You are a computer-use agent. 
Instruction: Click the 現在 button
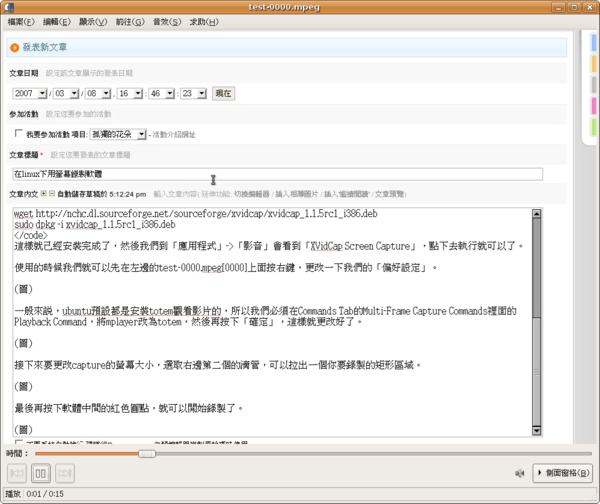pos(223,93)
